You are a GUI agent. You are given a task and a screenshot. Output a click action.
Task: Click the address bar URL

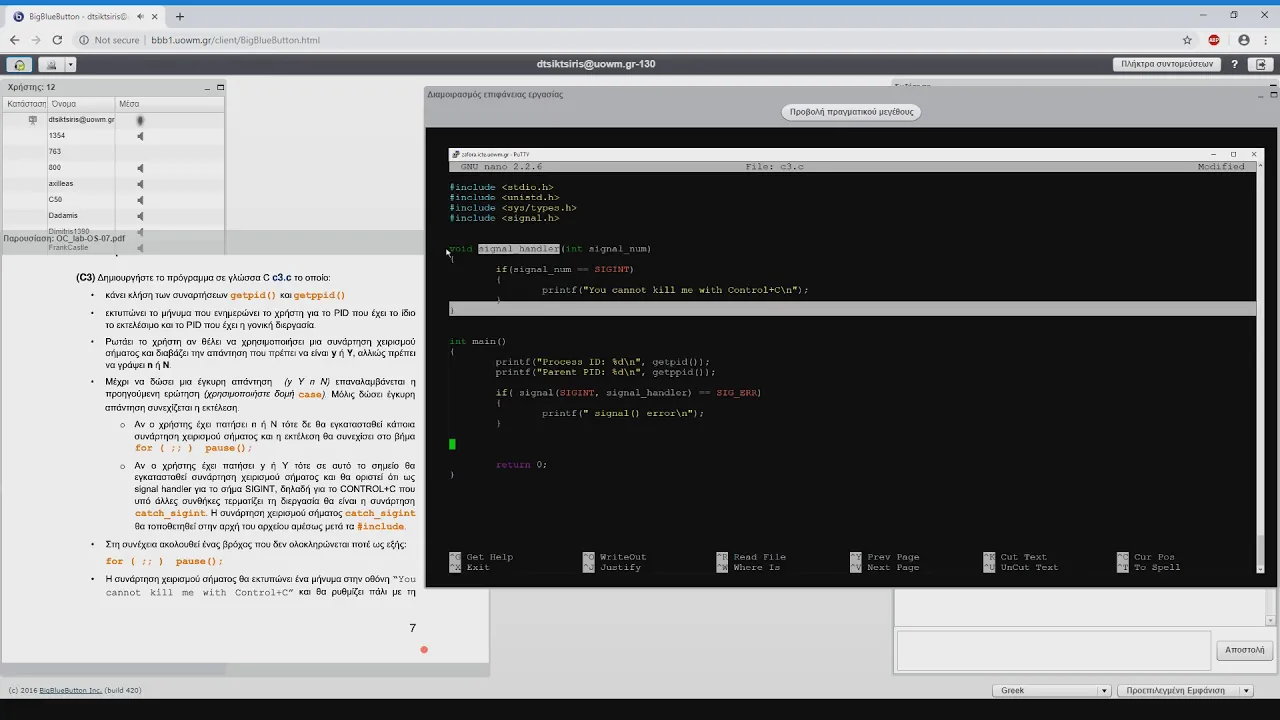pos(235,40)
